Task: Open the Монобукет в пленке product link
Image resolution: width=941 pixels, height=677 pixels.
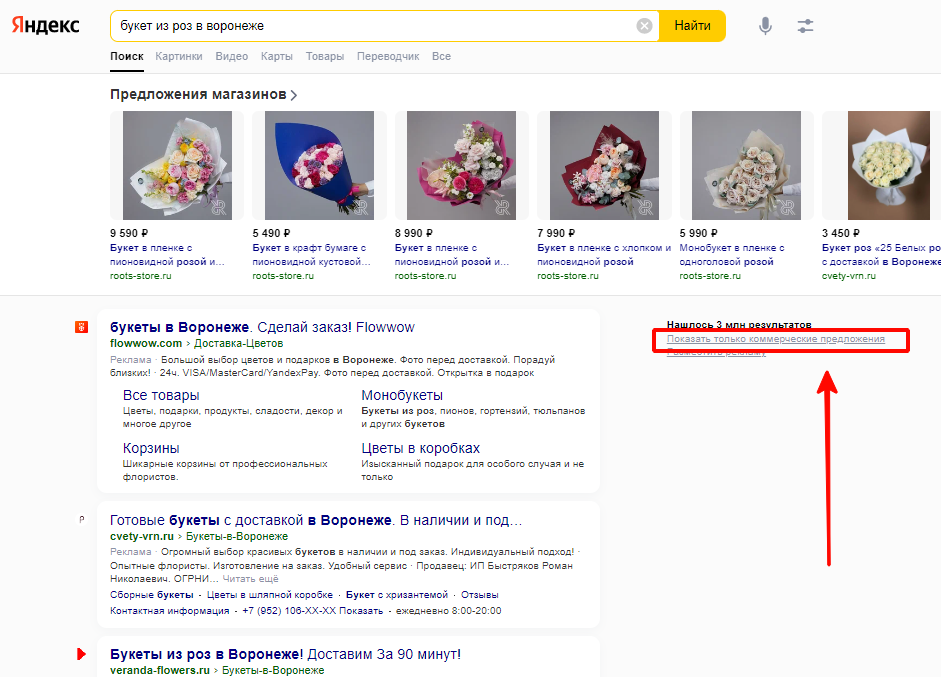Action: (x=732, y=254)
